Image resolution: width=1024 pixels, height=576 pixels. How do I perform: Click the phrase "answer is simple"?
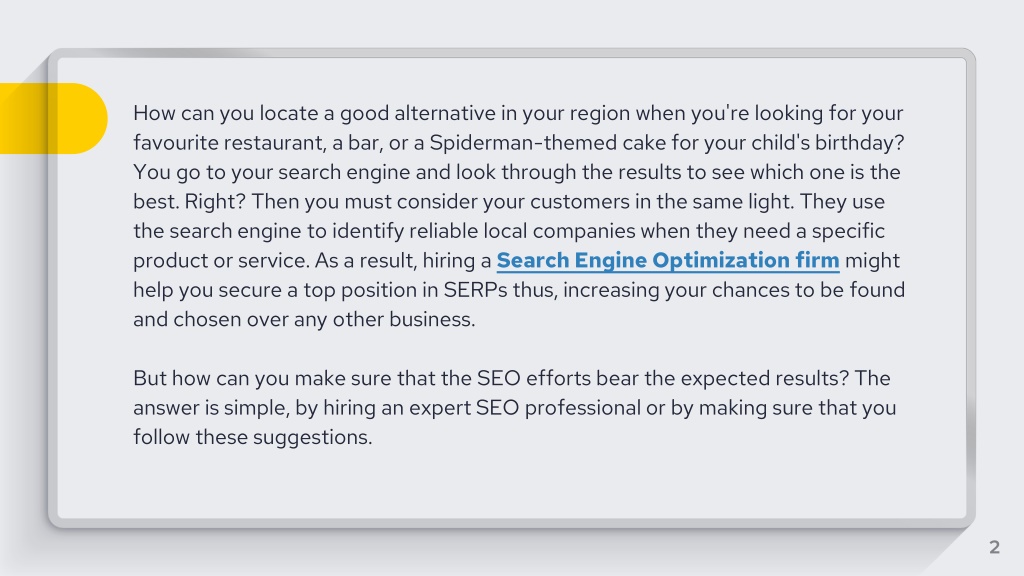point(211,408)
